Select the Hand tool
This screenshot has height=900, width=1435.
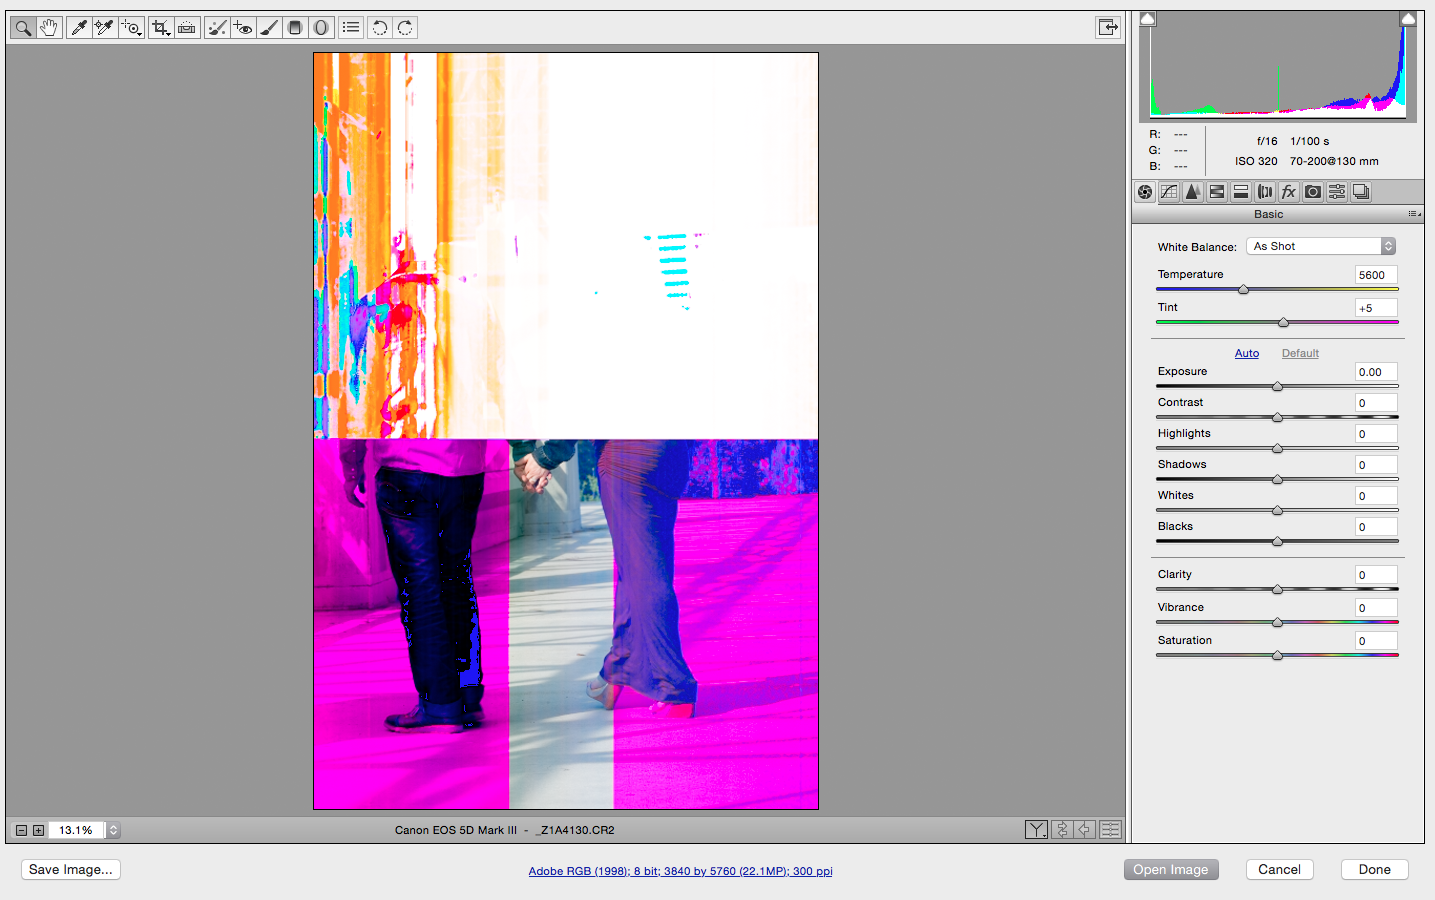pos(48,27)
